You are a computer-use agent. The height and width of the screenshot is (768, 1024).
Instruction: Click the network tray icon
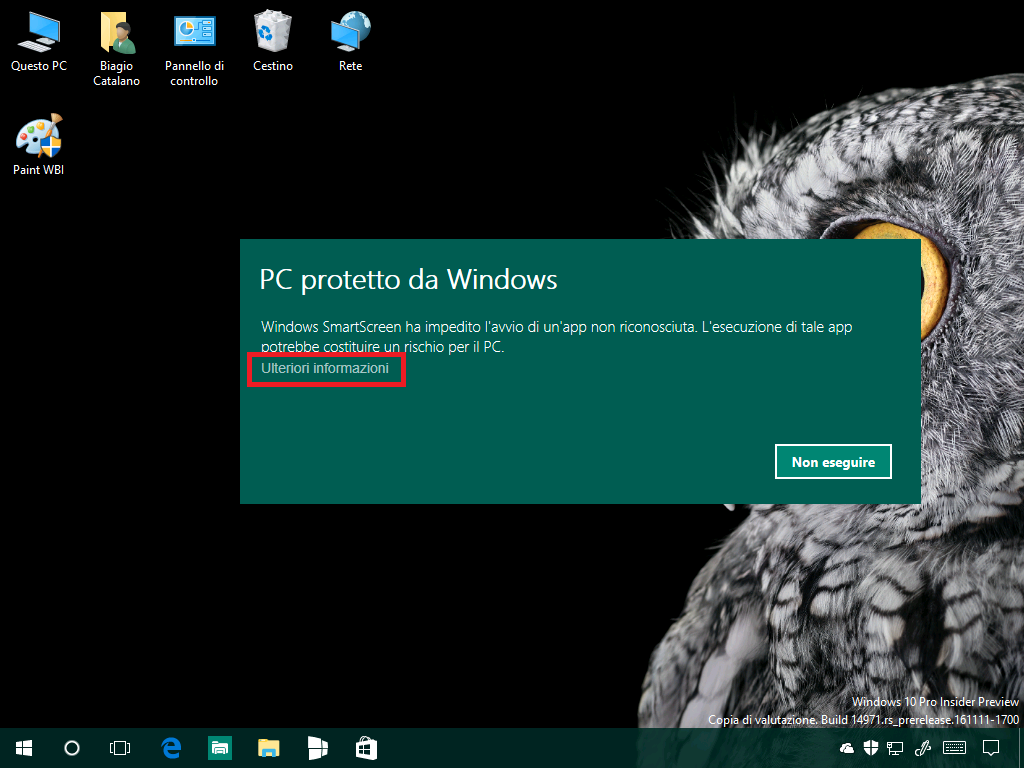click(895, 748)
